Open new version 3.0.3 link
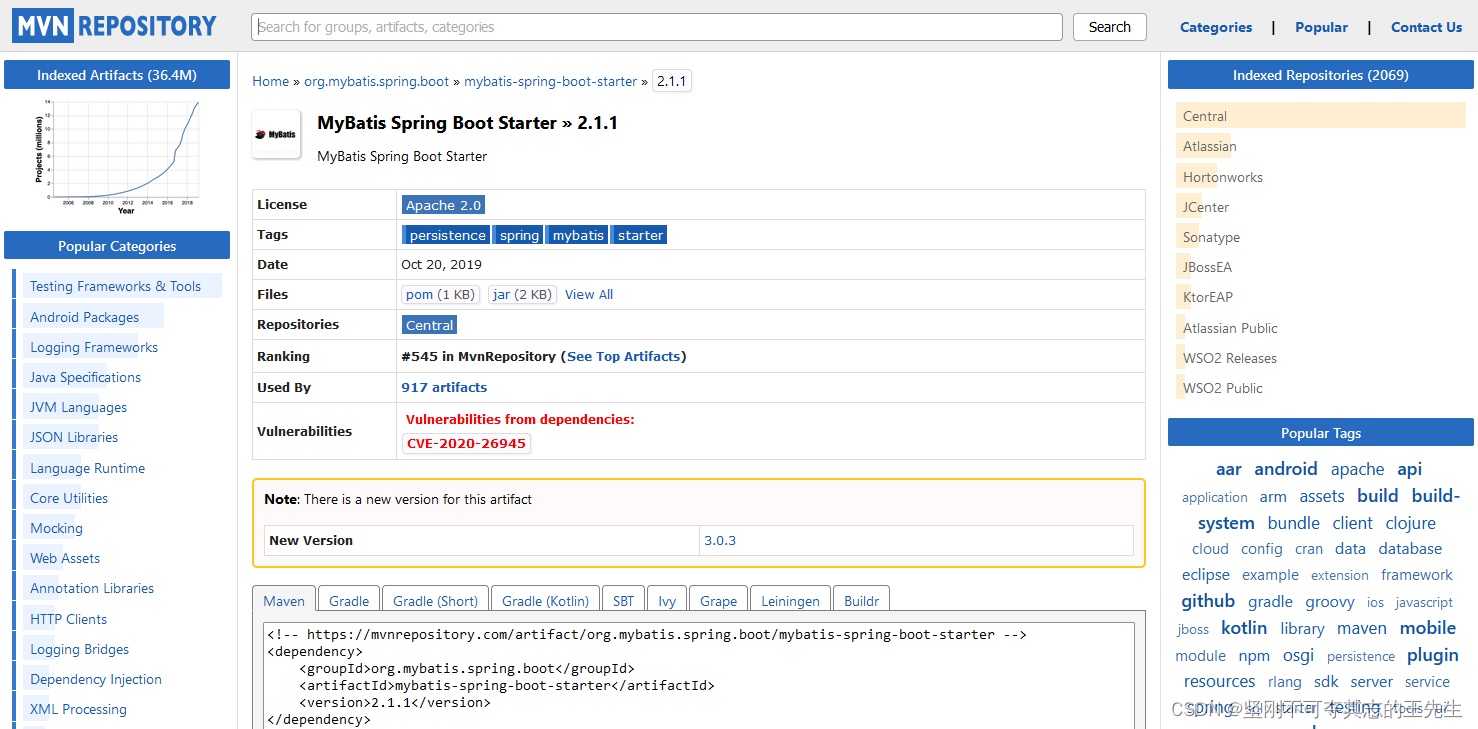This screenshot has height=729, width=1478. 720,540
